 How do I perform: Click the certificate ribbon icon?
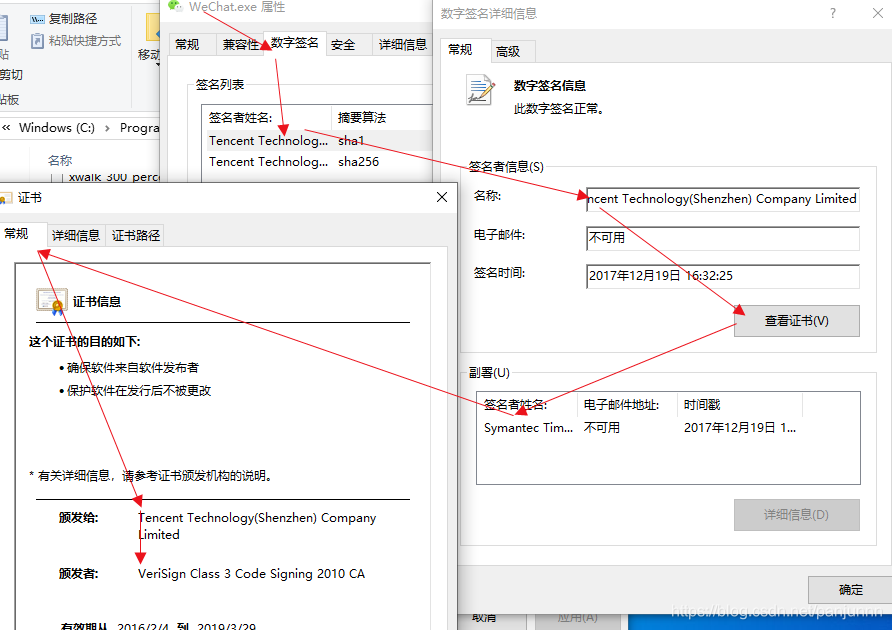point(52,302)
